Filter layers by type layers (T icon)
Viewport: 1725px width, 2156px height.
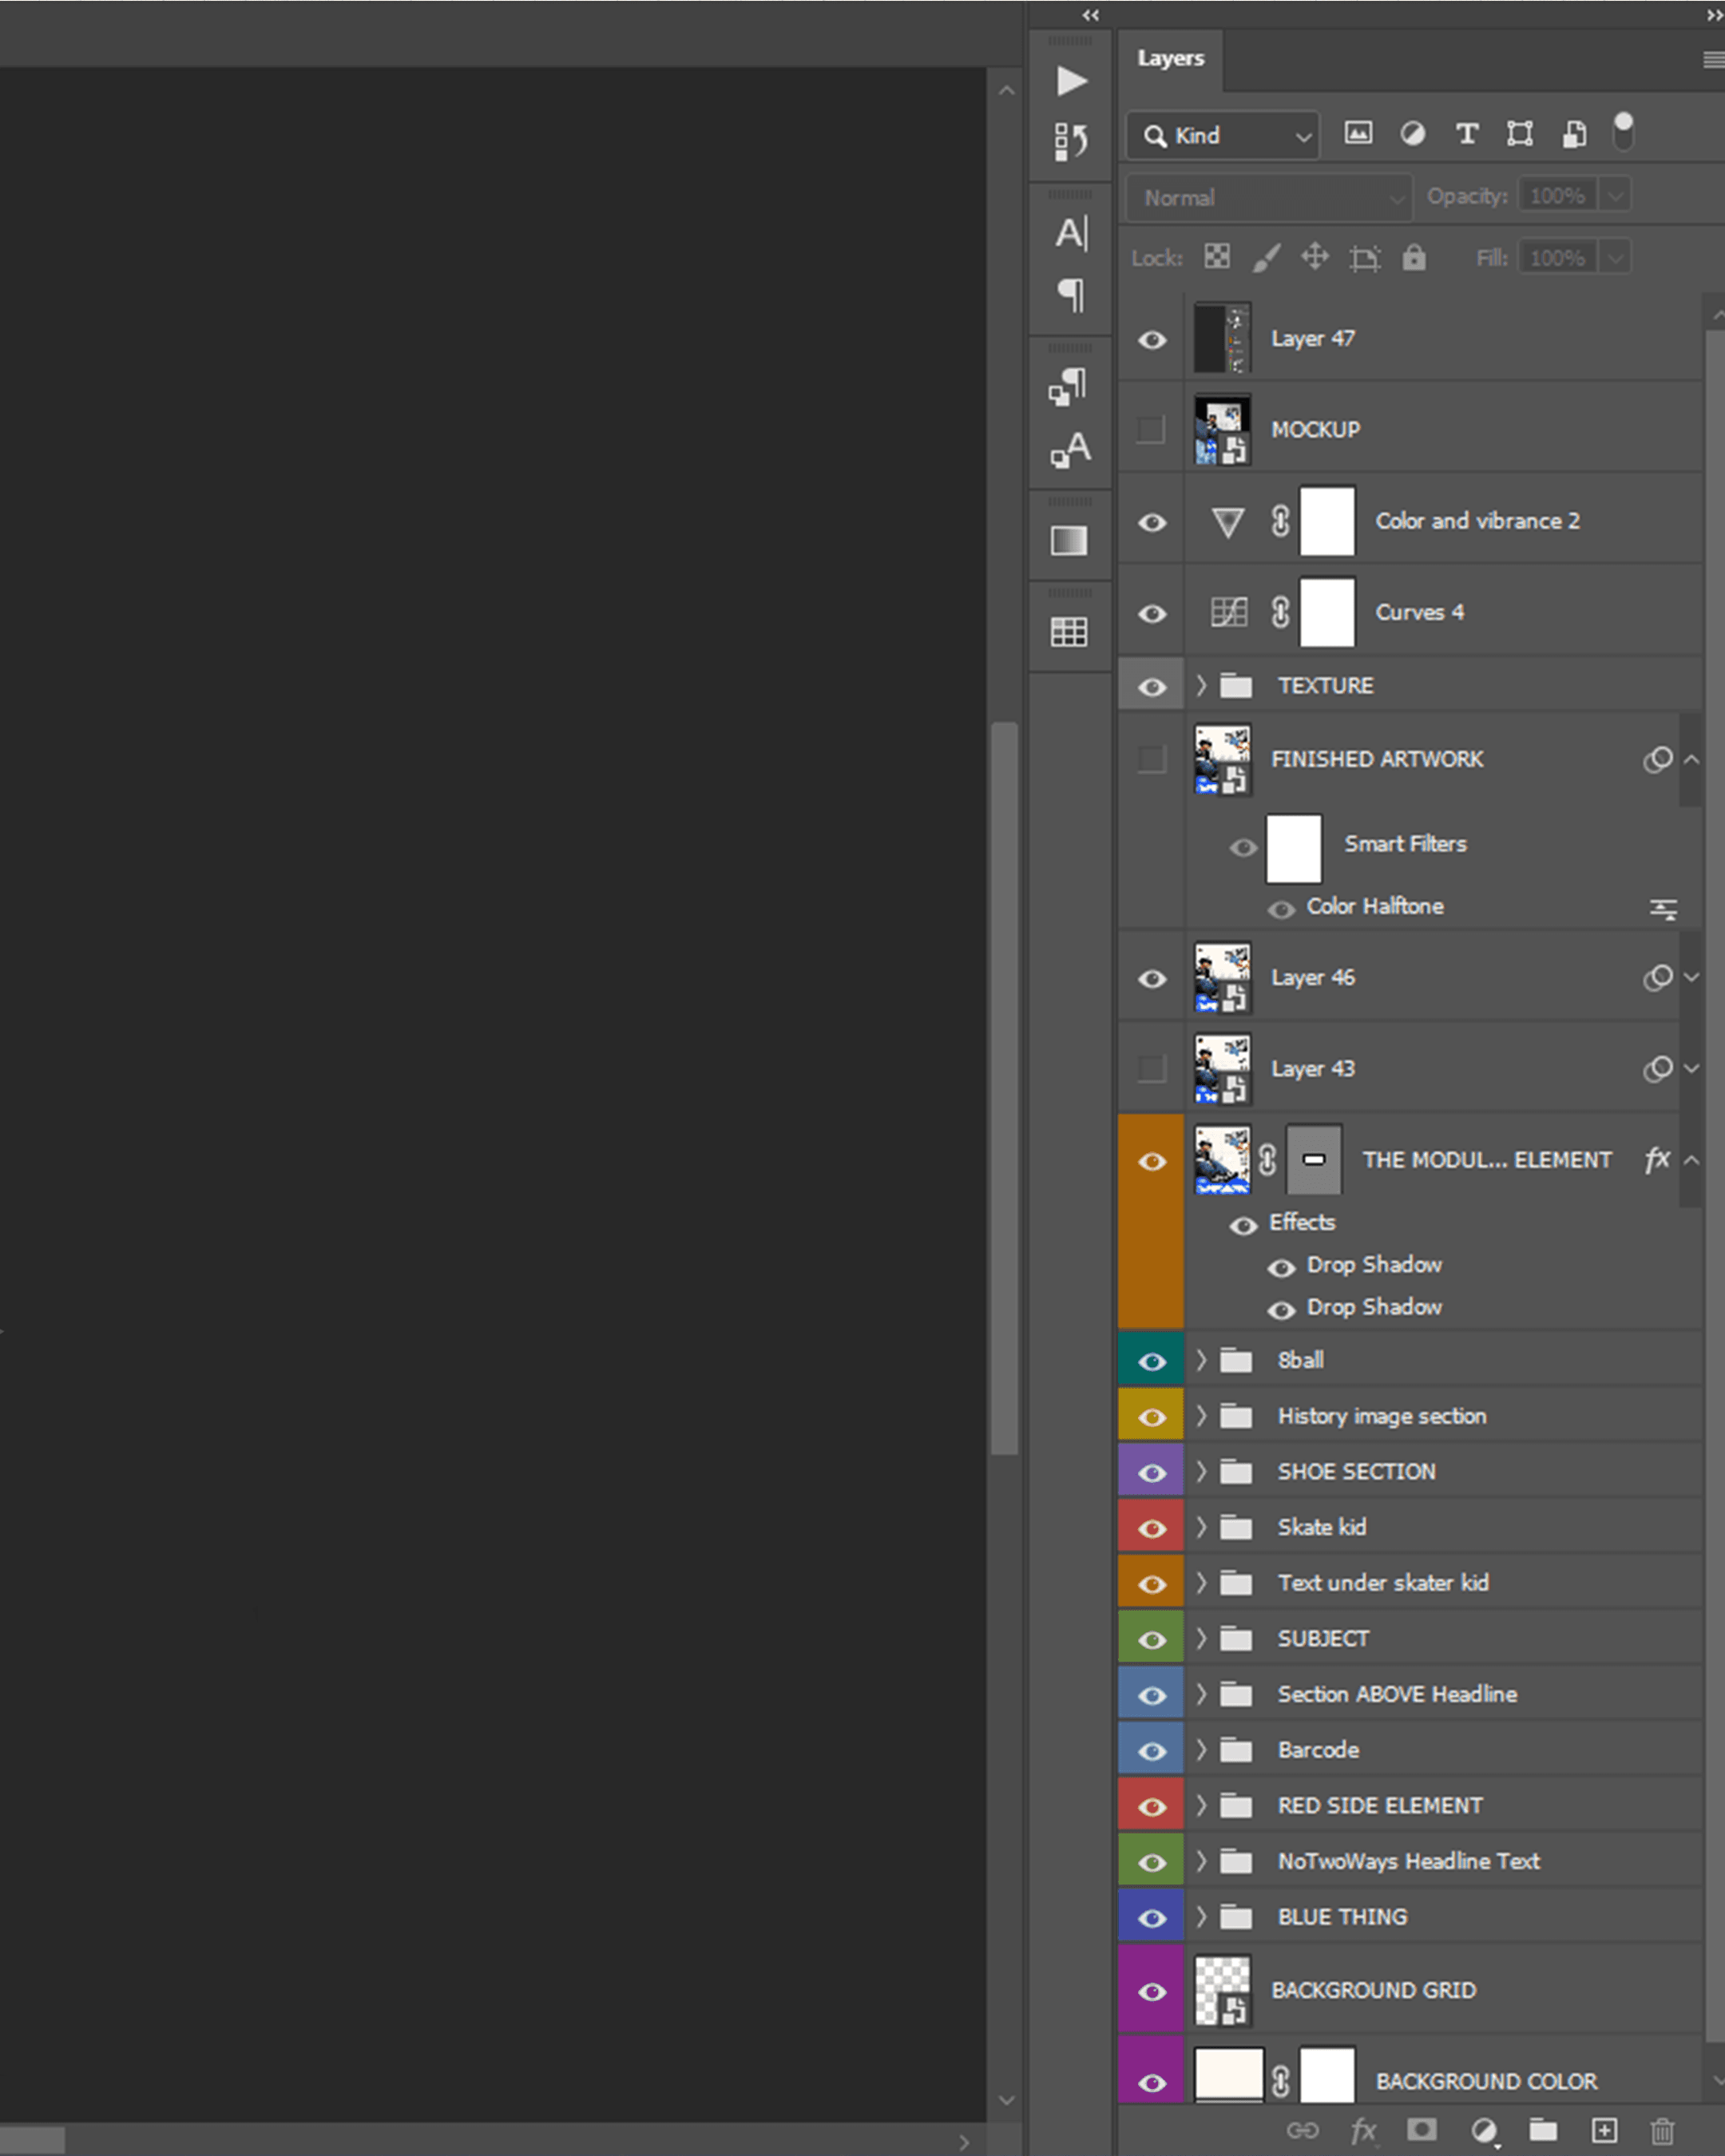[1466, 134]
